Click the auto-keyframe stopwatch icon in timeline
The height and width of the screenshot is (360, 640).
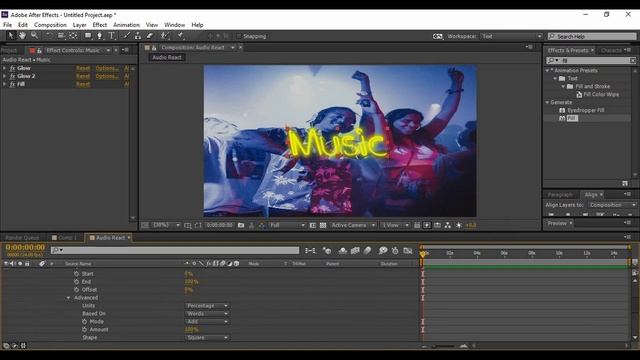pyautogui.click(x=395, y=251)
